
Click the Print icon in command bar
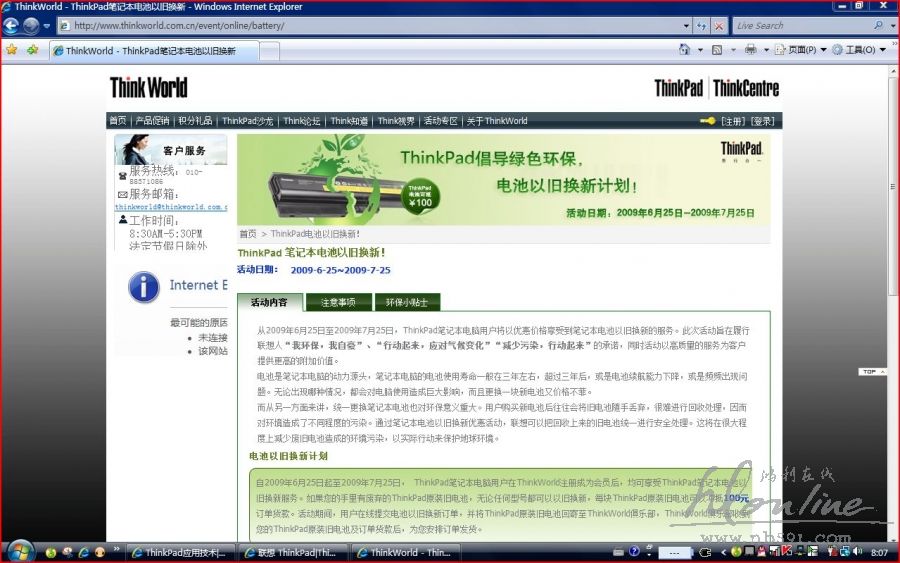pyautogui.click(x=750, y=49)
